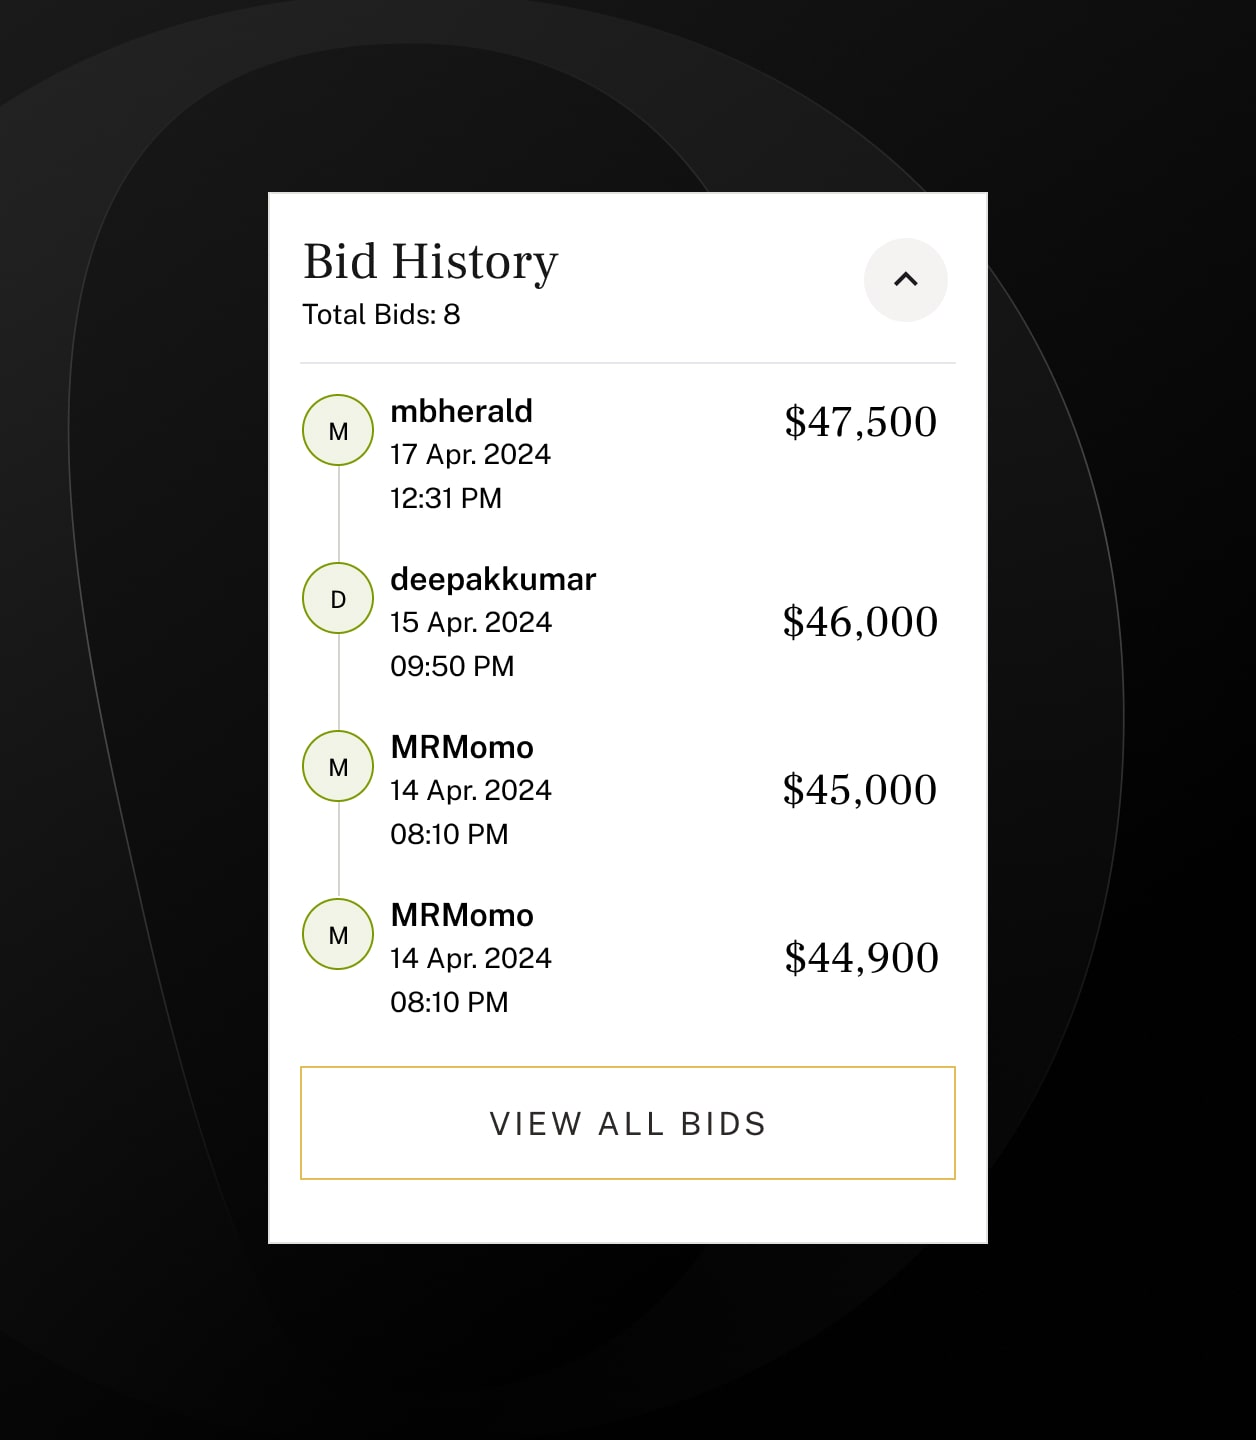Select the MRMomo name on $44,900 bid
This screenshot has width=1256, height=1440.
pyautogui.click(x=462, y=915)
